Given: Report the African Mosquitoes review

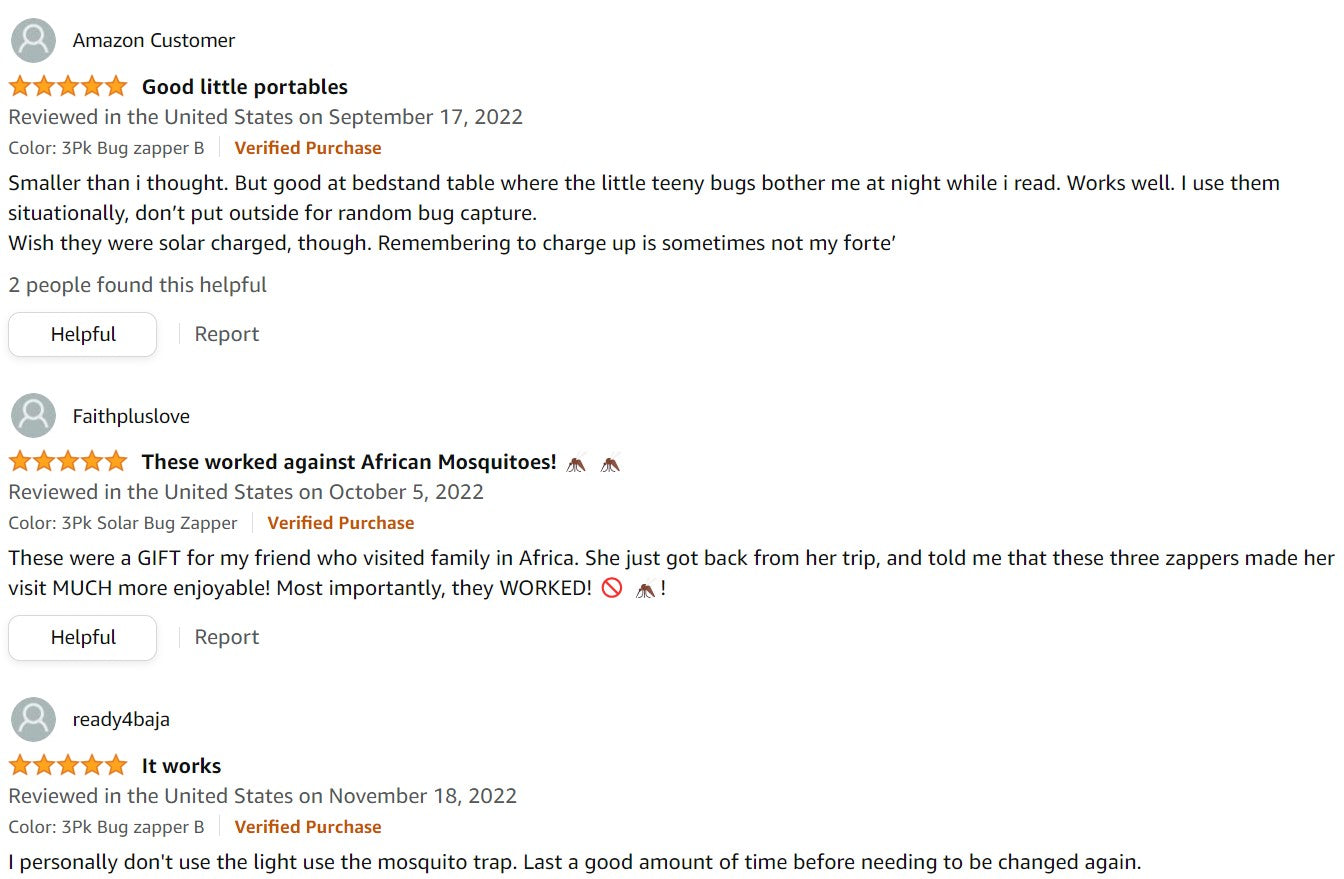Looking at the screenshot, I should [x=226, y=637].
